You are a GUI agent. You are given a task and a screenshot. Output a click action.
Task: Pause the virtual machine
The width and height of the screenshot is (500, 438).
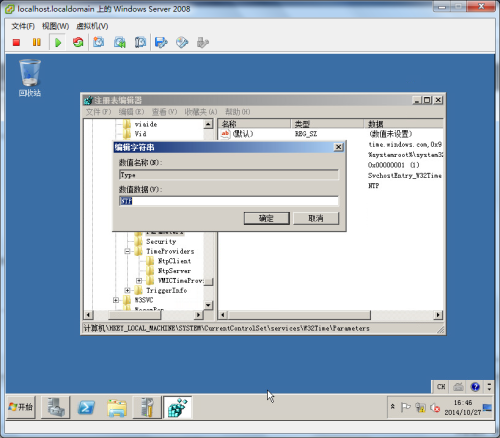pos(37,42)
